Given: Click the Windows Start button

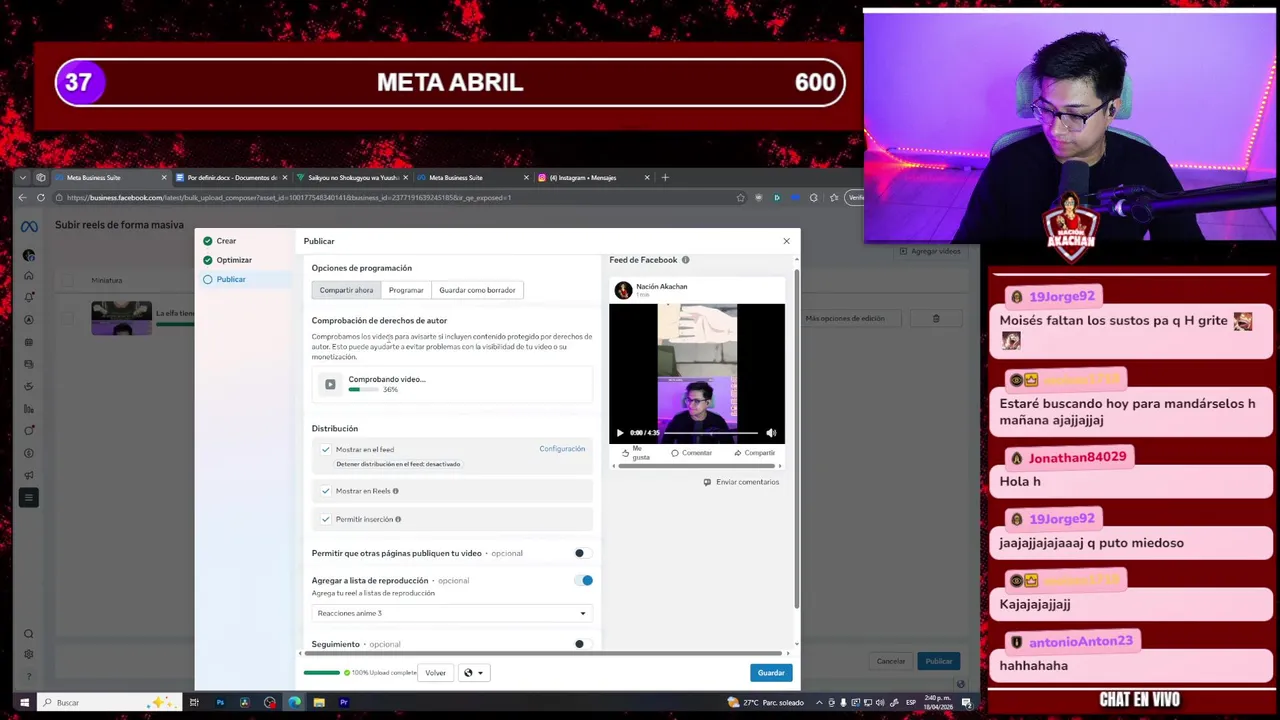Looking at the screenshot, I should [x=24, y=703].
